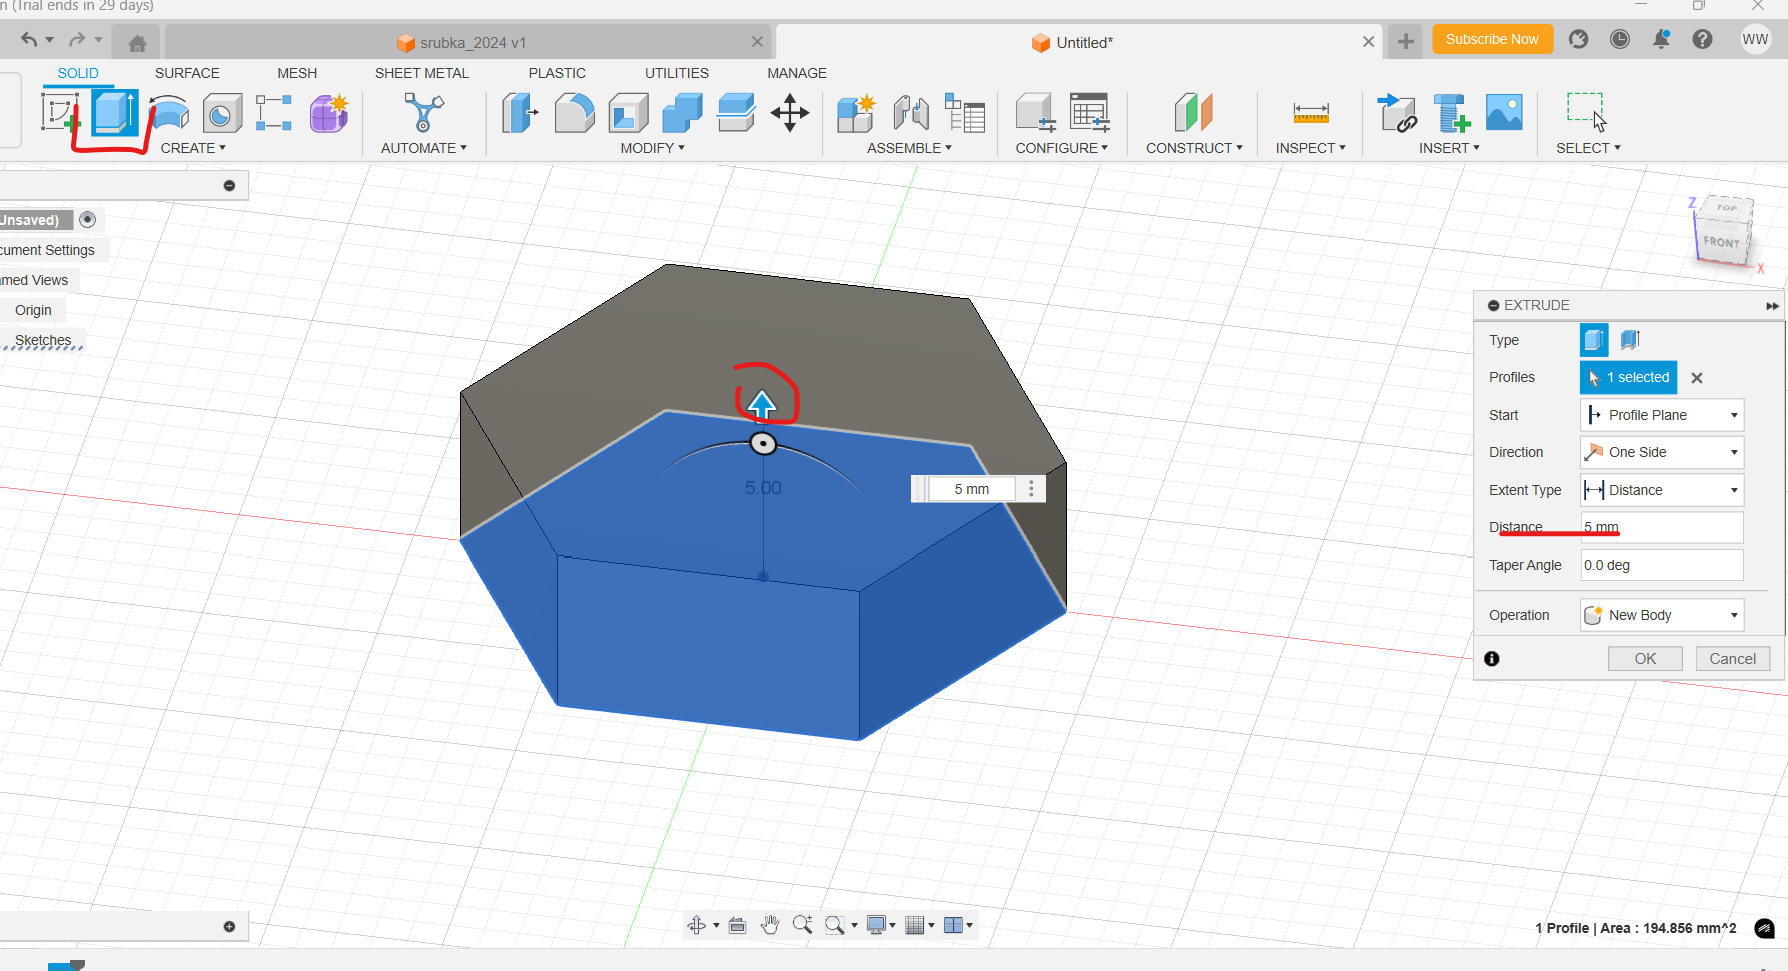This screenshot has width=1788, height=971.
Task: Click the Subscribe Now button
Action: tap(1492, 39)
